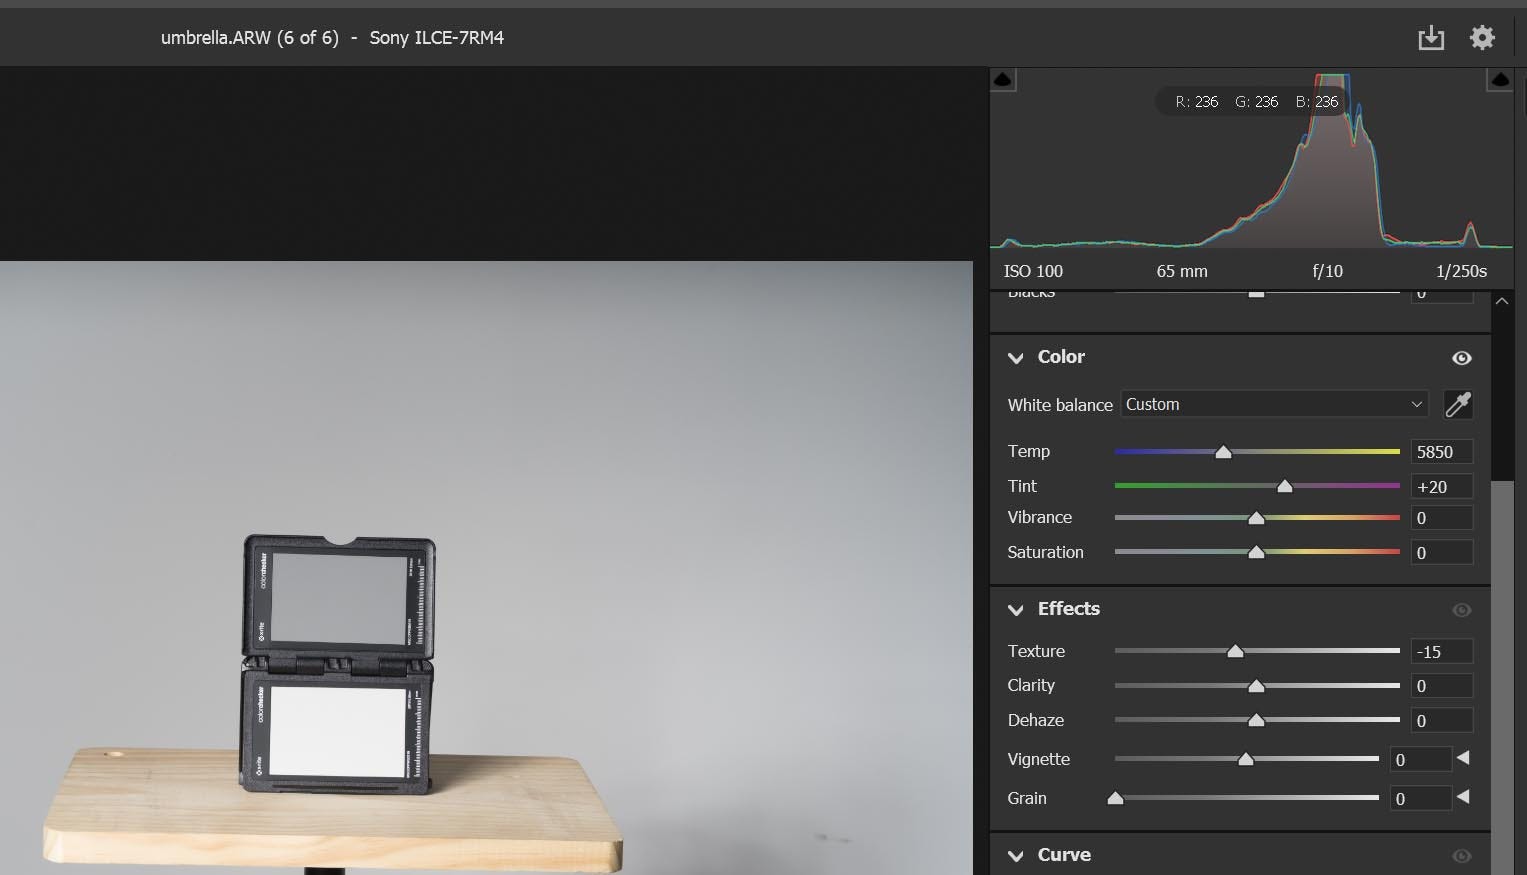Click the 1/250s shutter speed readout

(1461, 271)
